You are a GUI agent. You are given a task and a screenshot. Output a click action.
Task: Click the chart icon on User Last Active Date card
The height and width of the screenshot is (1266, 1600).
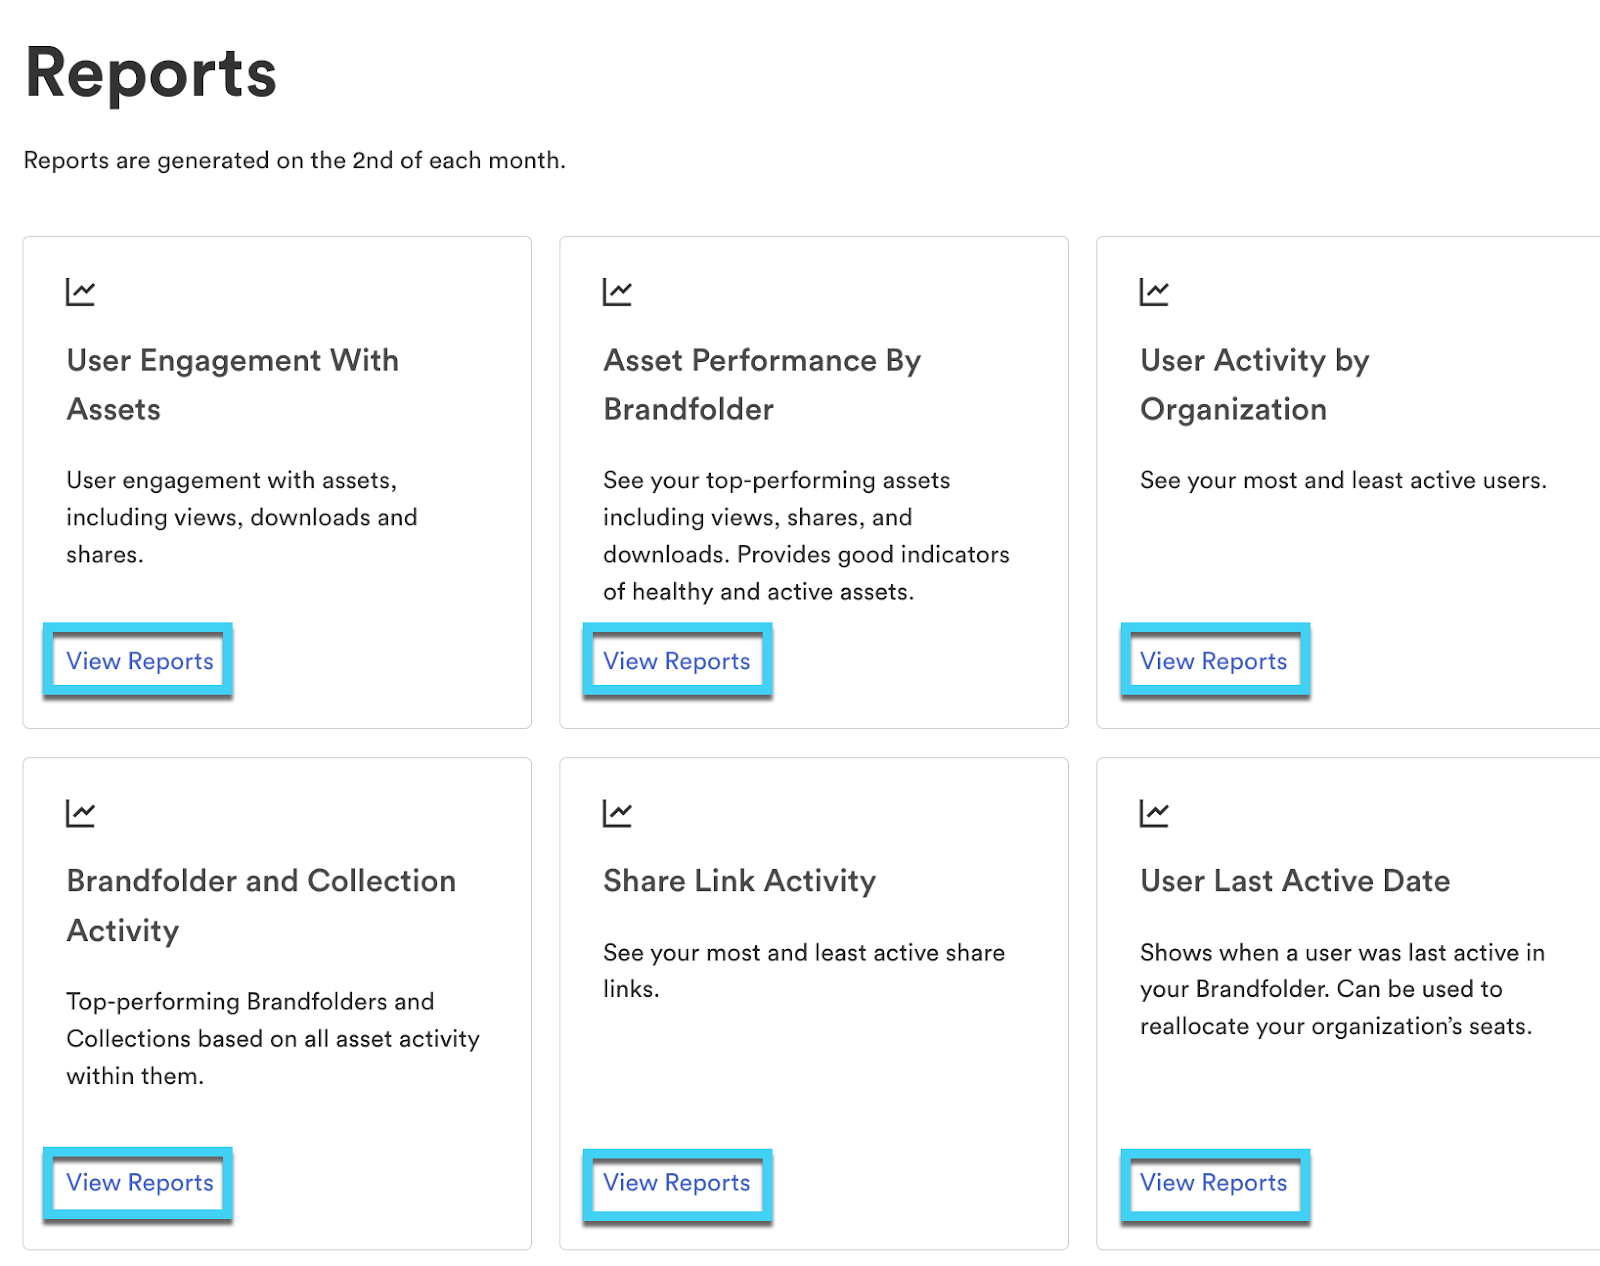[1155, 812]
